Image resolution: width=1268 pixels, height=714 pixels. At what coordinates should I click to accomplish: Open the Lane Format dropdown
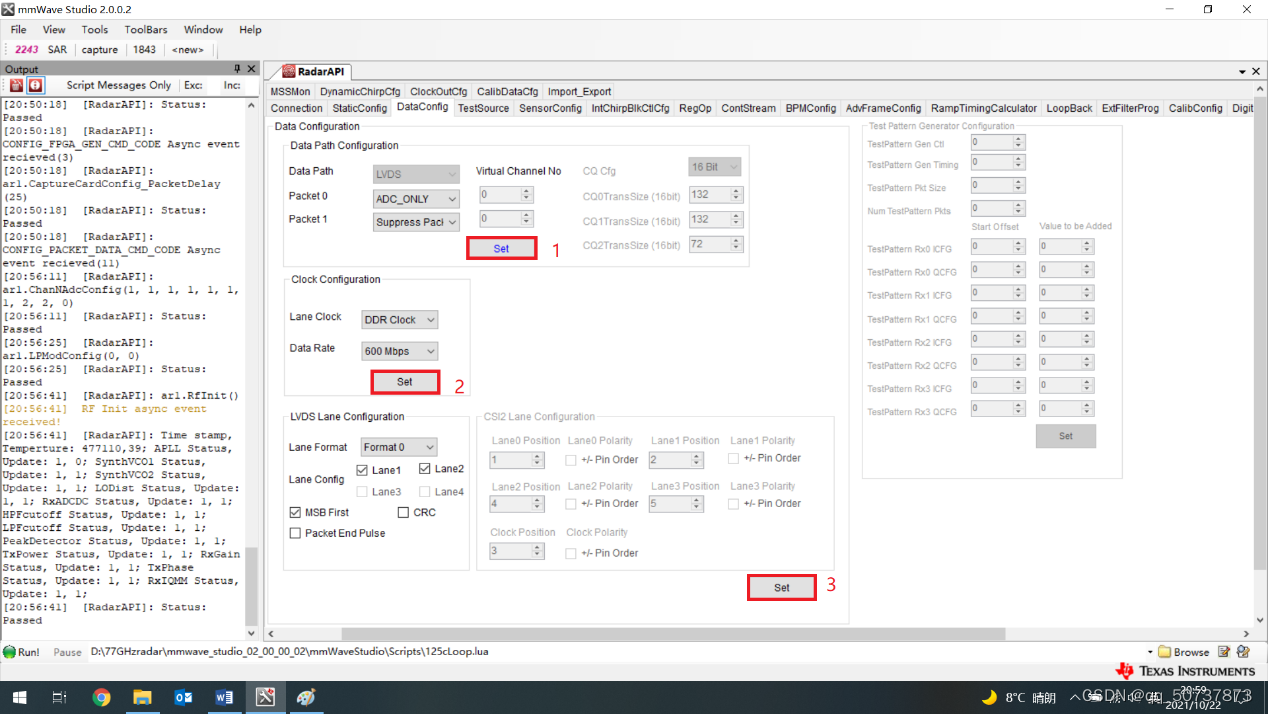pyautogui.click(x=400, y=447)
